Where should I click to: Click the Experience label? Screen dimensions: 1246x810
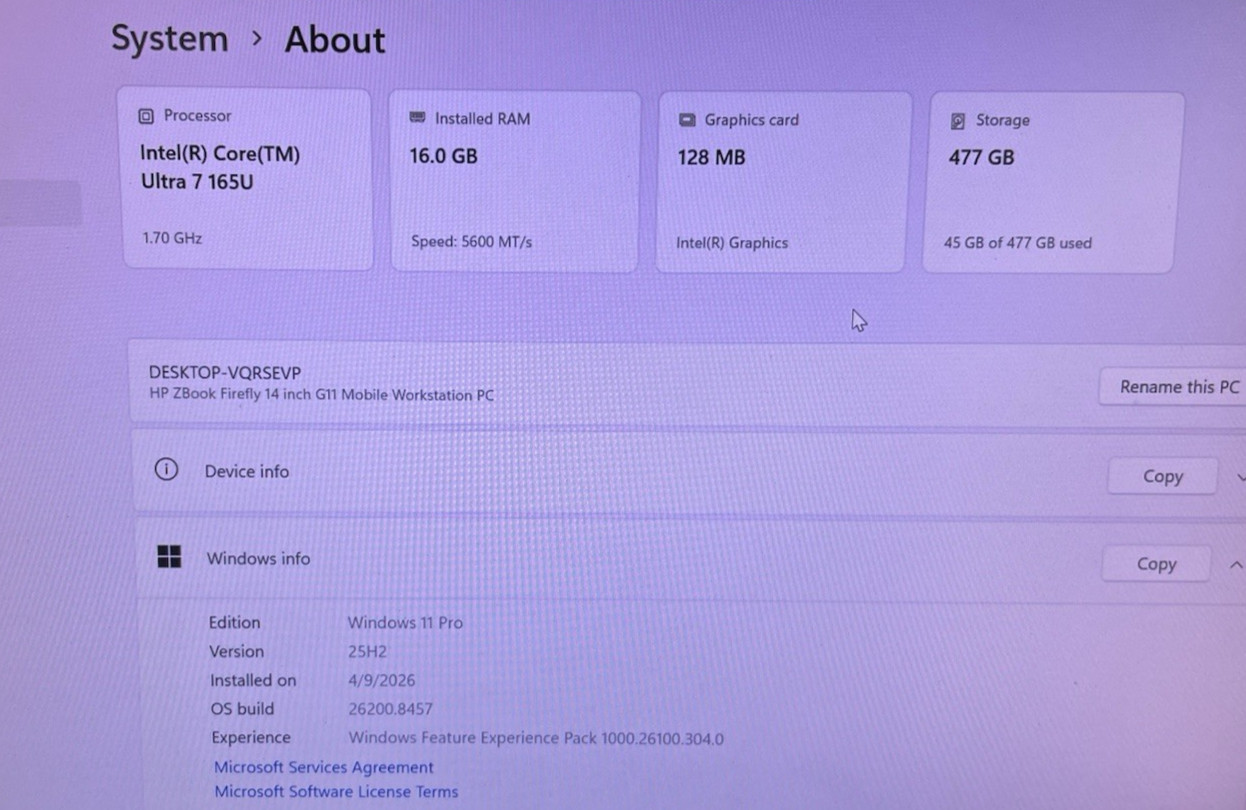click(x=251, y=738)
